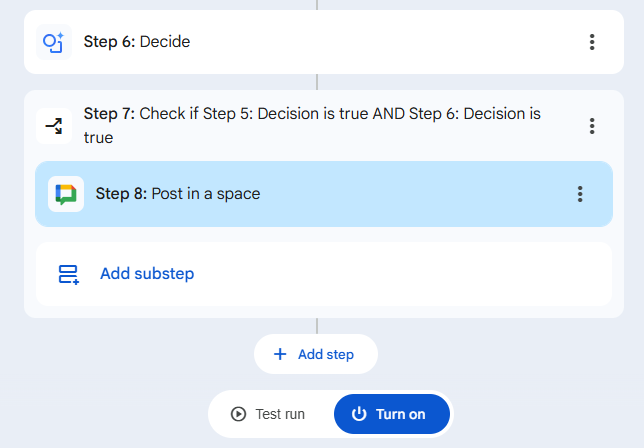Click the Add substep icon

(x=68, y=274)
